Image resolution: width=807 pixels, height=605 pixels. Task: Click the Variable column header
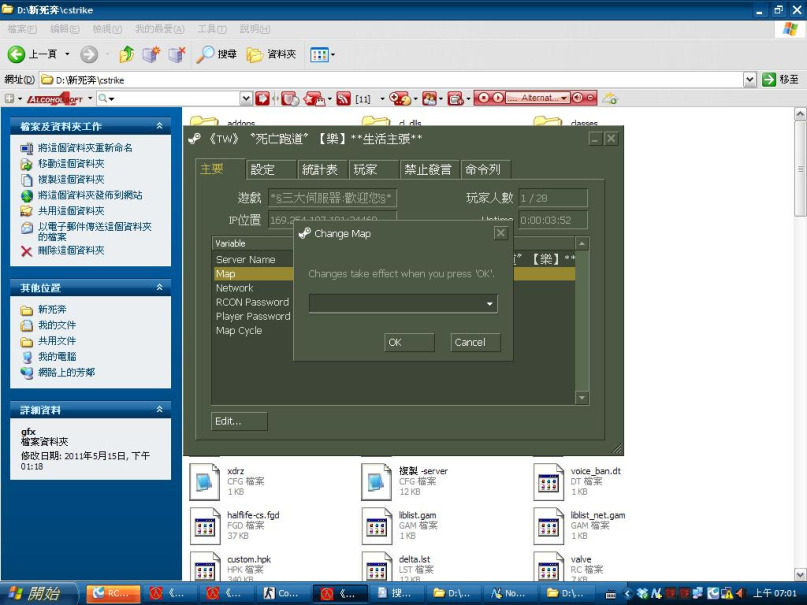(x=252, y=243)
